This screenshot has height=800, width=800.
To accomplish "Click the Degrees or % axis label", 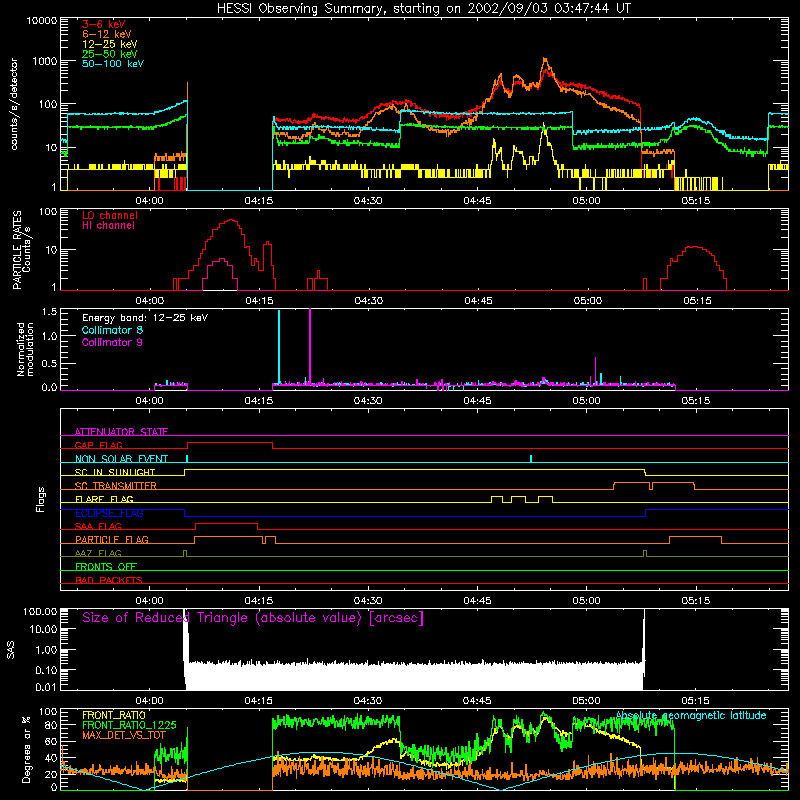I will click(25, 750).
